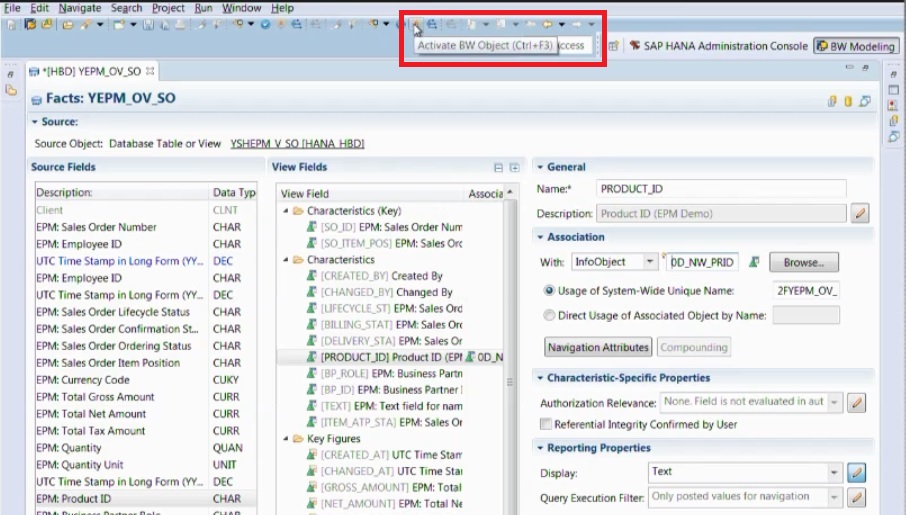Collapse all nodes in View Fields

point(498,168)
